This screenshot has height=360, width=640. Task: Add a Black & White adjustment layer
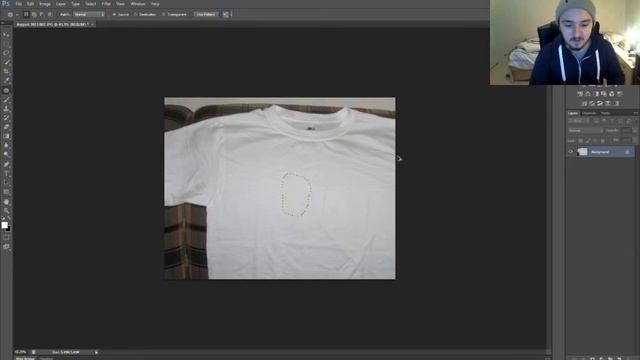pos(596,94)
